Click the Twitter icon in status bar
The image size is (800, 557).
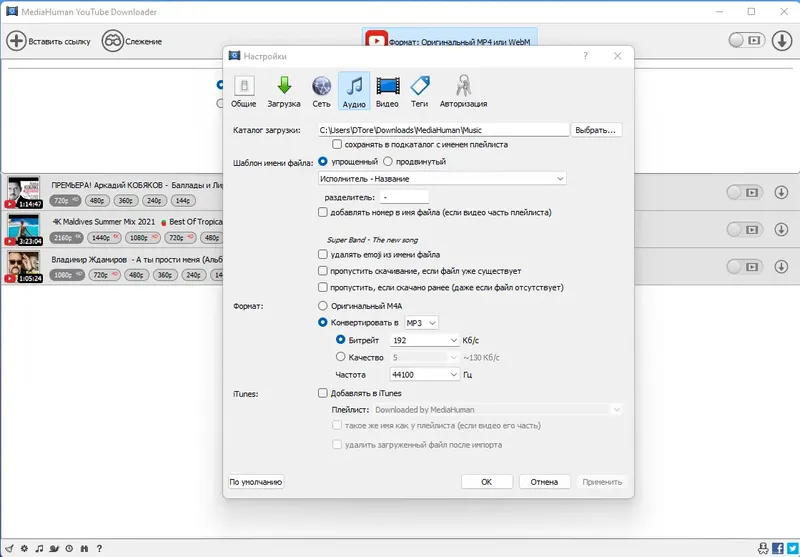point(792,548)
